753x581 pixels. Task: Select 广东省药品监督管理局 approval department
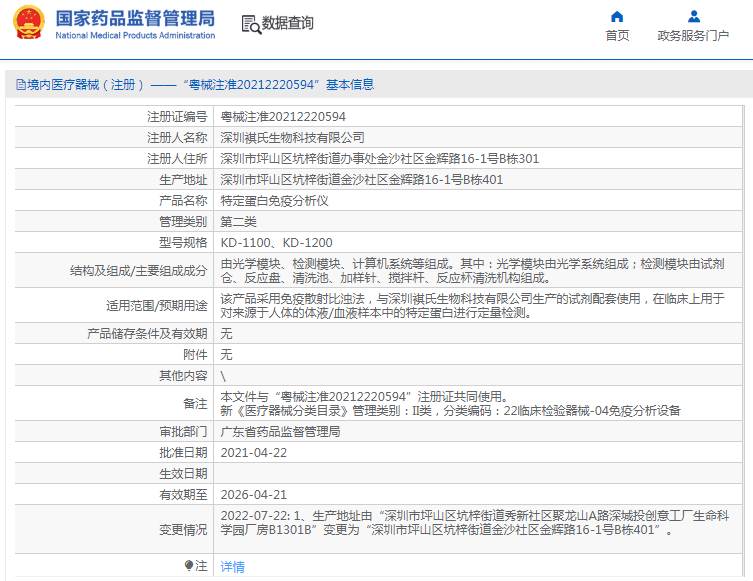[x=280, y=432]
